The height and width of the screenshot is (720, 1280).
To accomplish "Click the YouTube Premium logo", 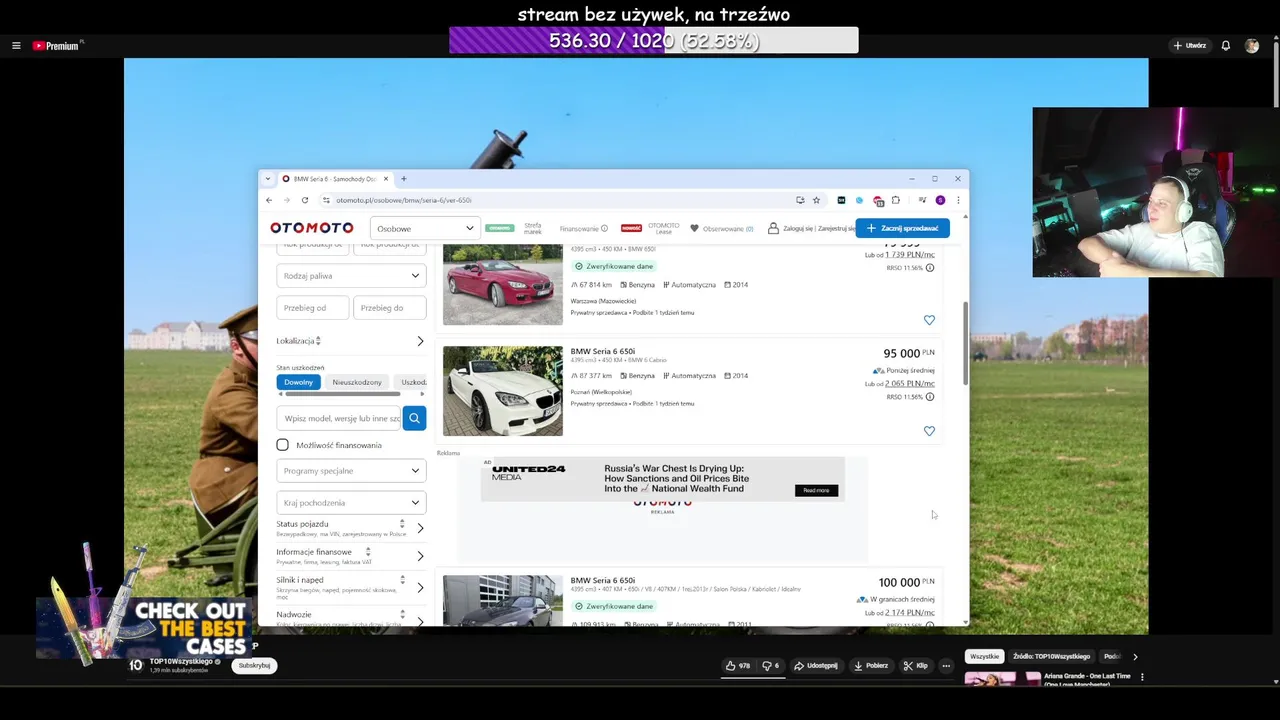I will tap(55, 46).
